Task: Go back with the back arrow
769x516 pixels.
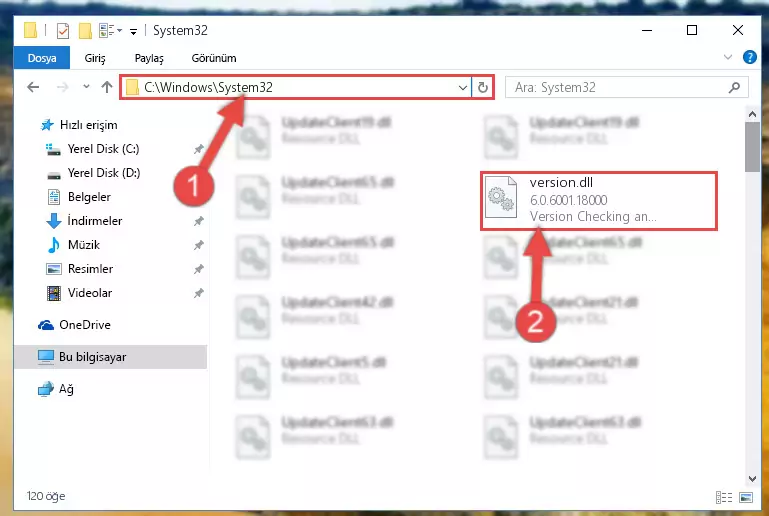Action: (33, 87)
